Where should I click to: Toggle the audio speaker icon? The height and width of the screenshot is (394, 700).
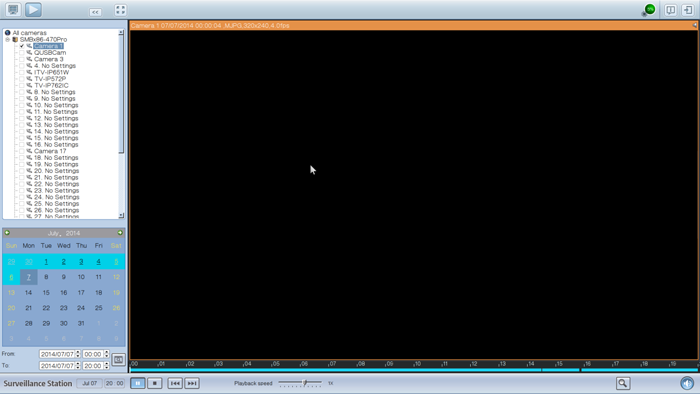(x=687, y=383)
